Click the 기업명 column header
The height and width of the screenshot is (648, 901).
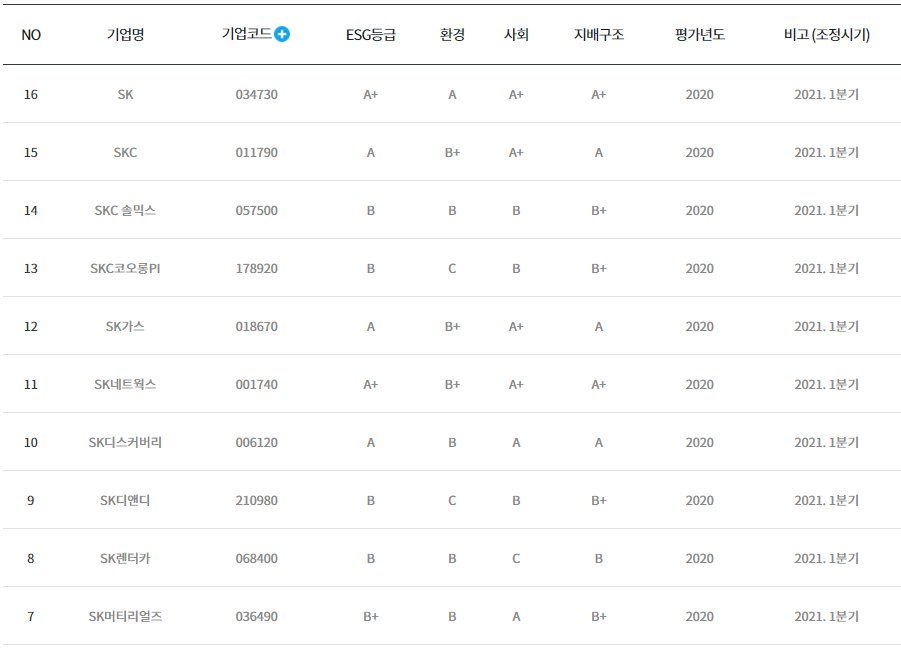pos(125,34)
